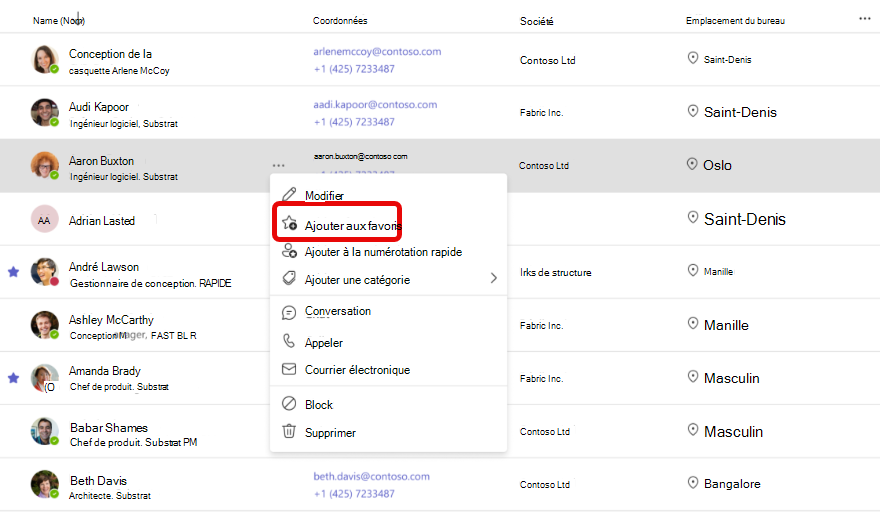The width and height of the screenshot is (880, 512).
Task: Click Emplacement du bureau column header
Action: [x=735, y=20]
